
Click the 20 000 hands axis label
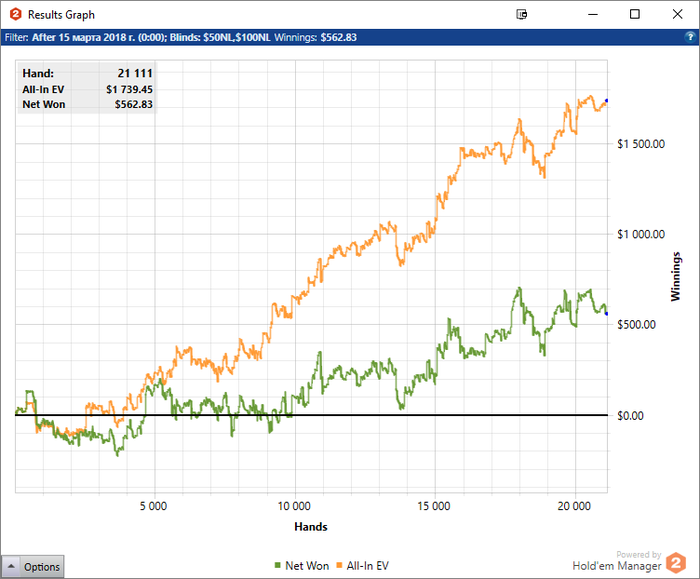[x=574, y=506]
